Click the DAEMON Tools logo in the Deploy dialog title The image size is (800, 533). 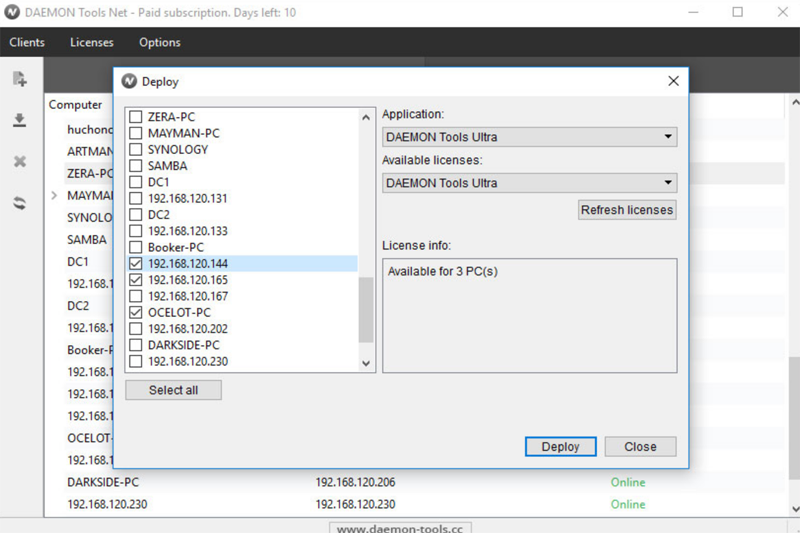click(129, 81)
